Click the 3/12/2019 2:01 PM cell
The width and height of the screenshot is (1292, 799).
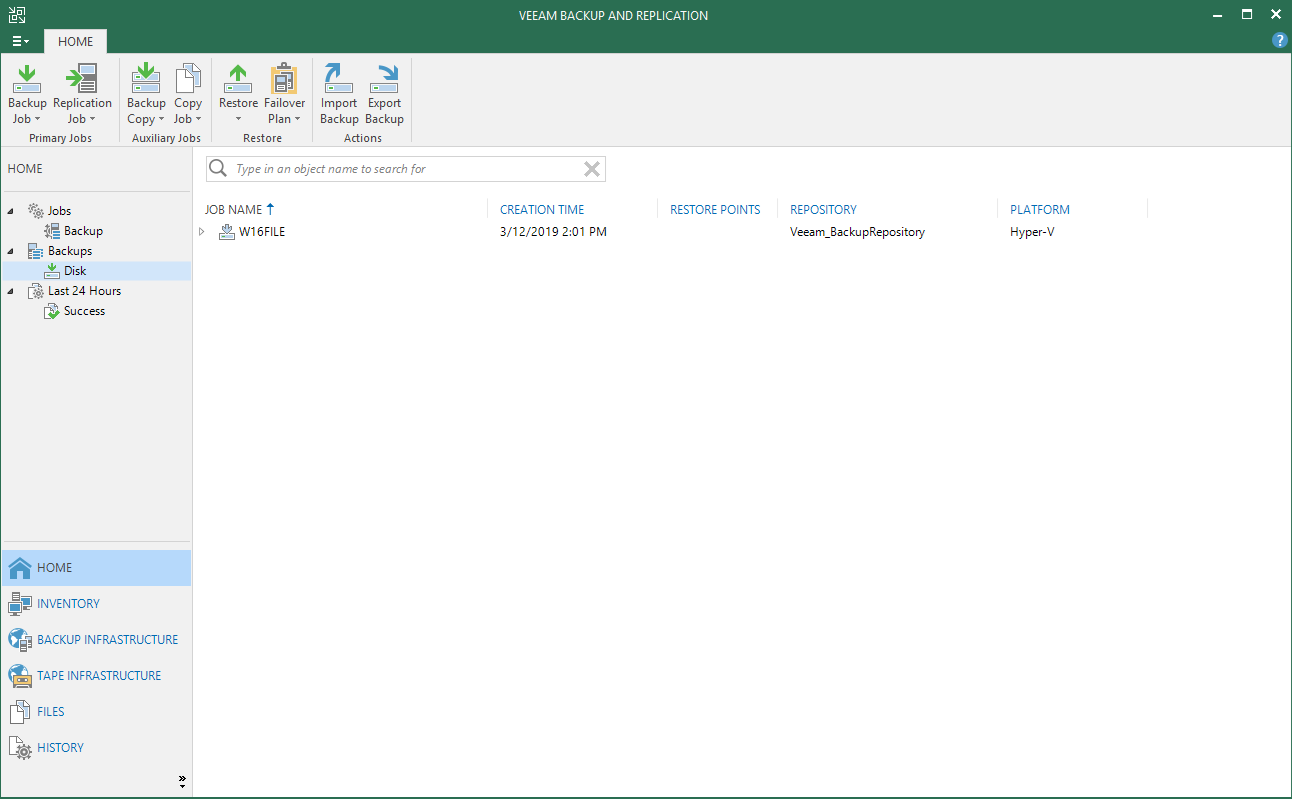[553, 232]
